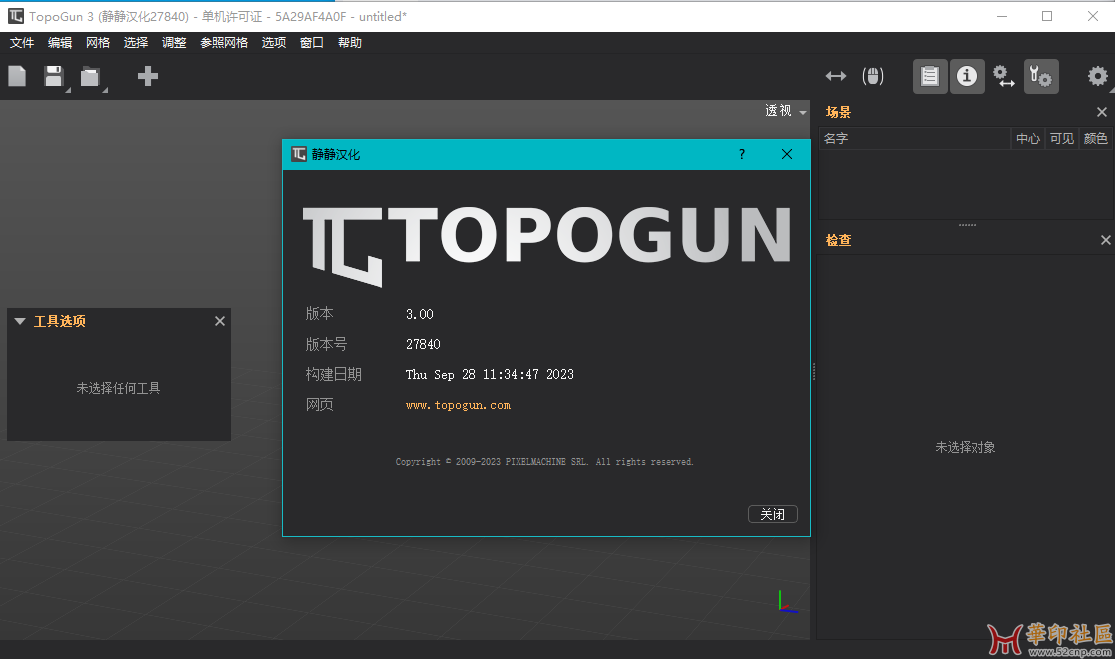The image size is (1115, 659).
Task: Click the save icon's dropdown arrow
Action: tap(68, 90)
